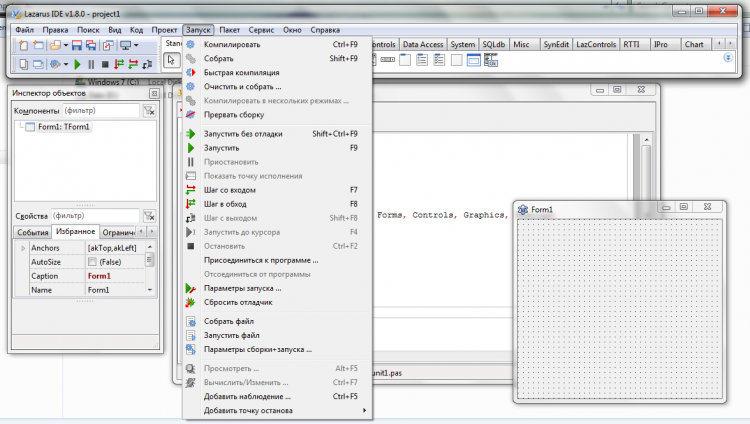Click the property grid scrollbar thumb
This screenshot has width=750, height=424.
[150, 259]
